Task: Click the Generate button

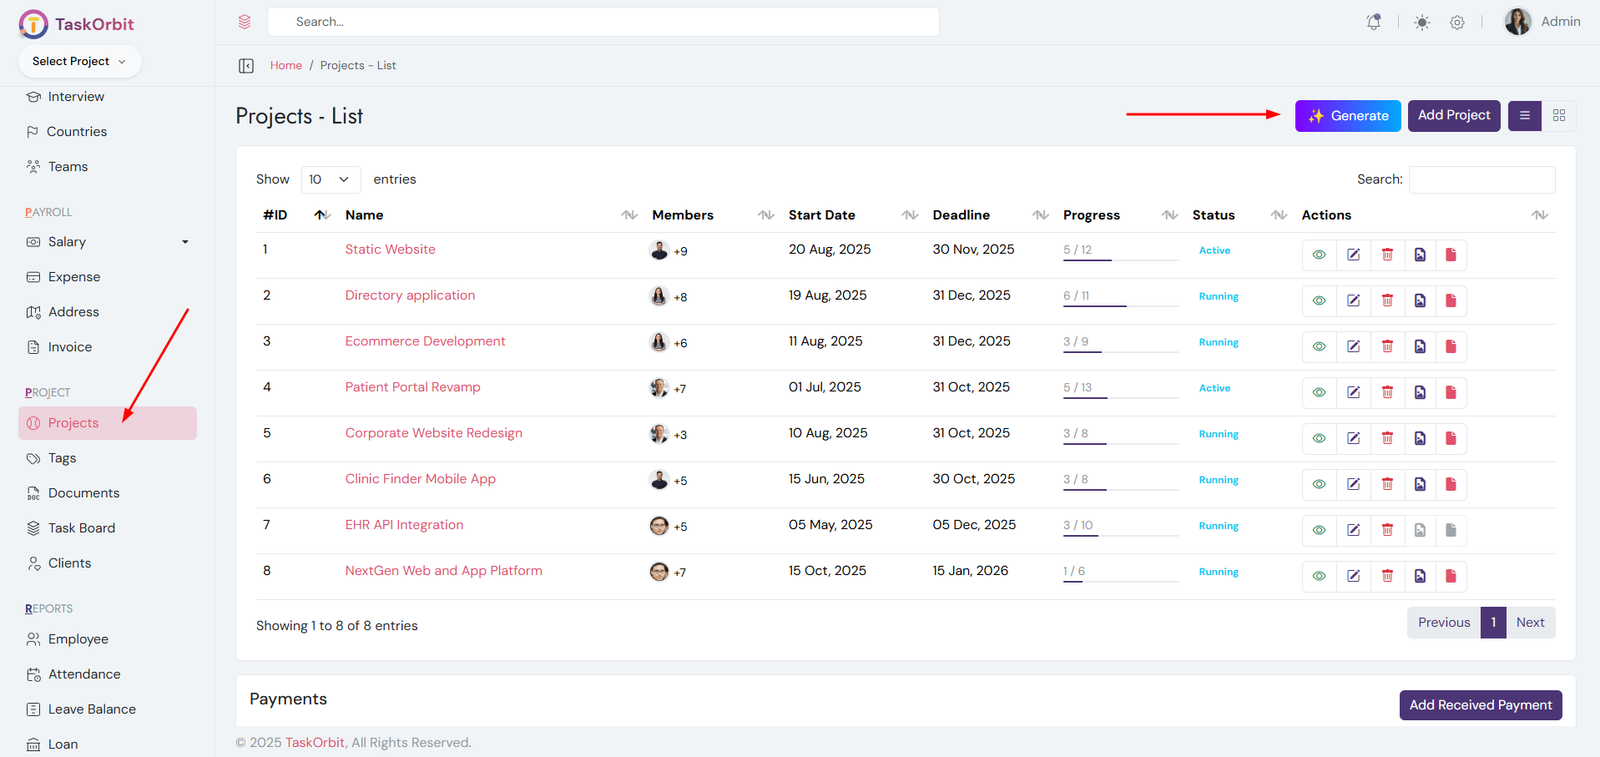Action: click(x=1347, y=116)
